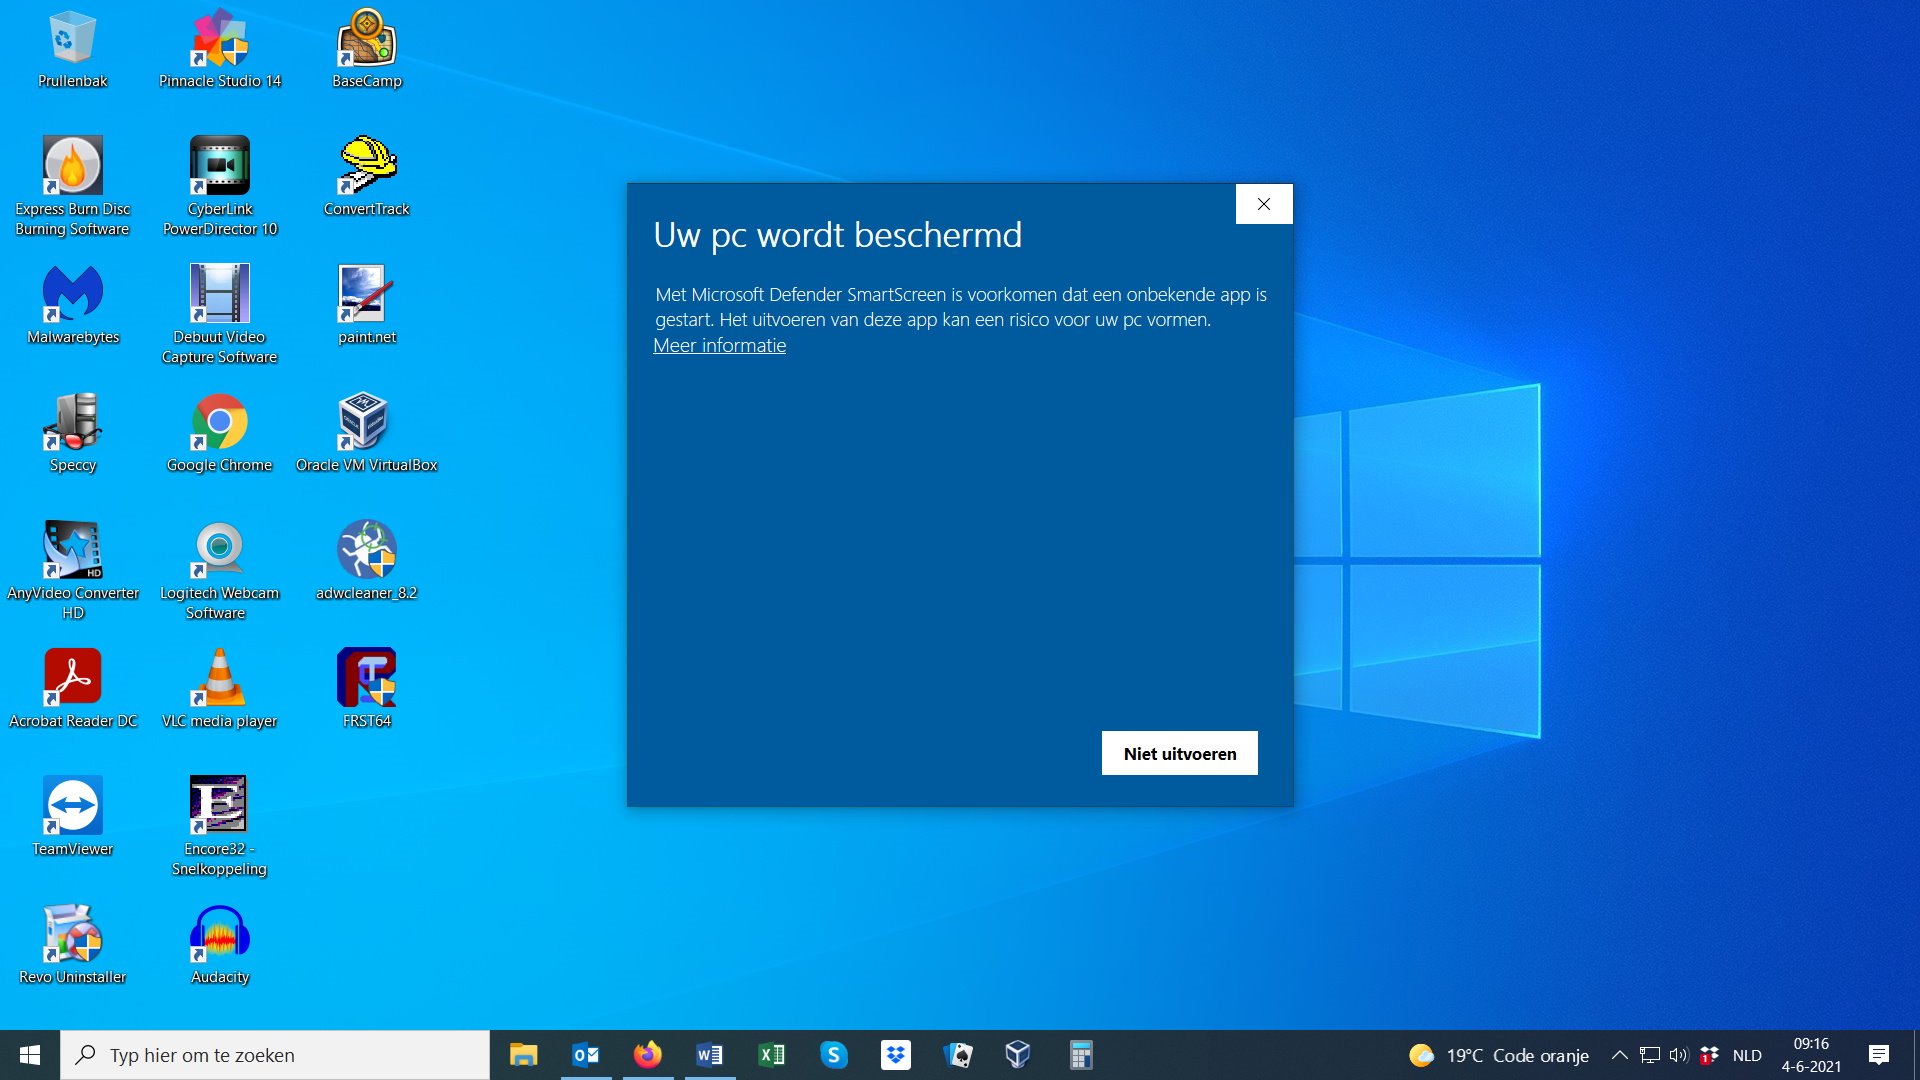1920x1080 pixels.
Task: Select the Revo Uninstaller shortcut
Action: [73, 946]
